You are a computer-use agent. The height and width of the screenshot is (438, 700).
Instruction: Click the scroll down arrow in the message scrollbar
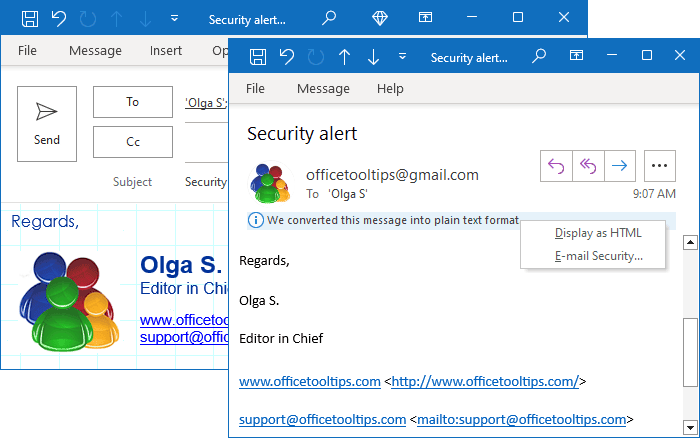690,427
